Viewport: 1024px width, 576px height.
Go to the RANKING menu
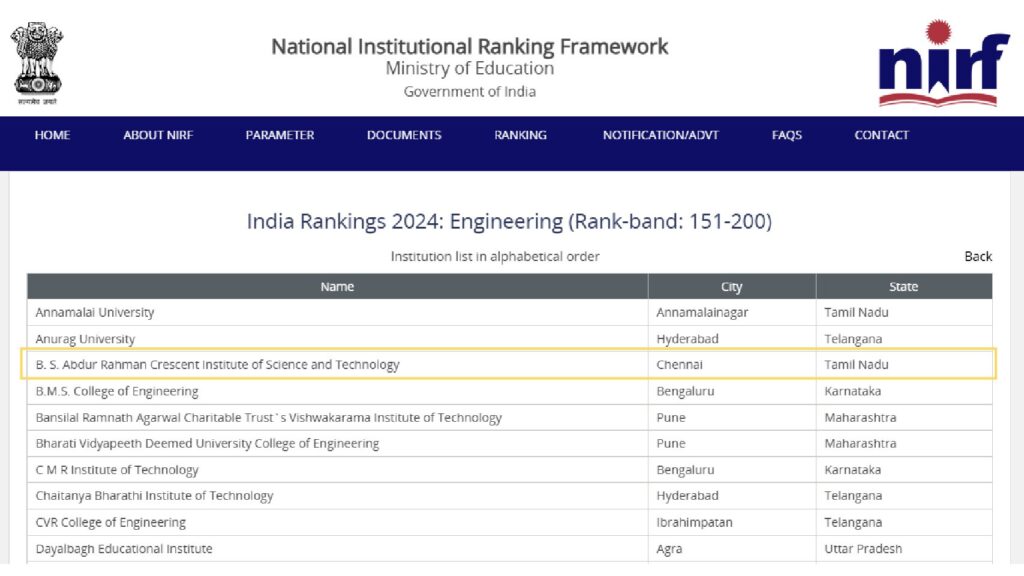(520, 135)
